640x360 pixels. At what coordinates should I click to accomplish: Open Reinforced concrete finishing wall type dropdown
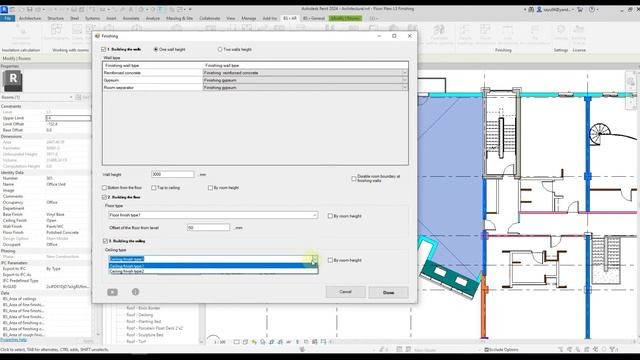pos(404,73)
